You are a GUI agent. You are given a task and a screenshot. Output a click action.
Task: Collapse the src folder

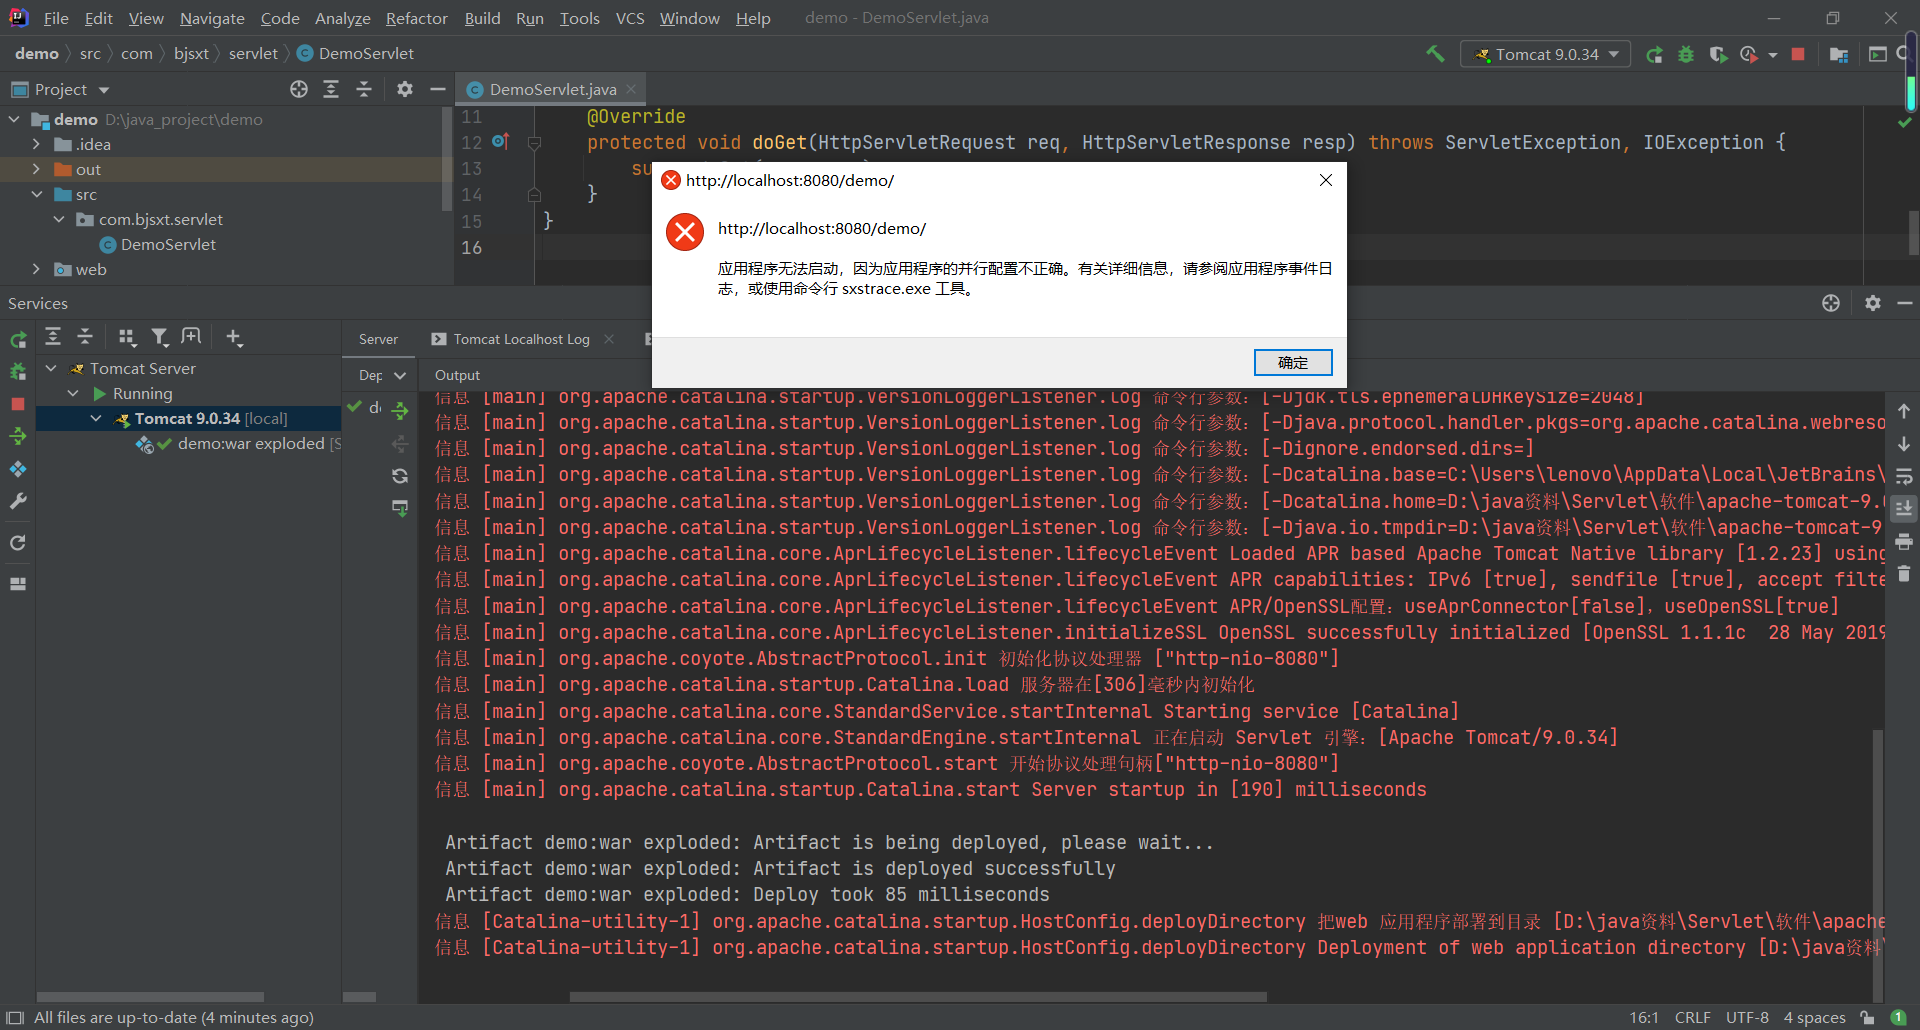[36, 194]
